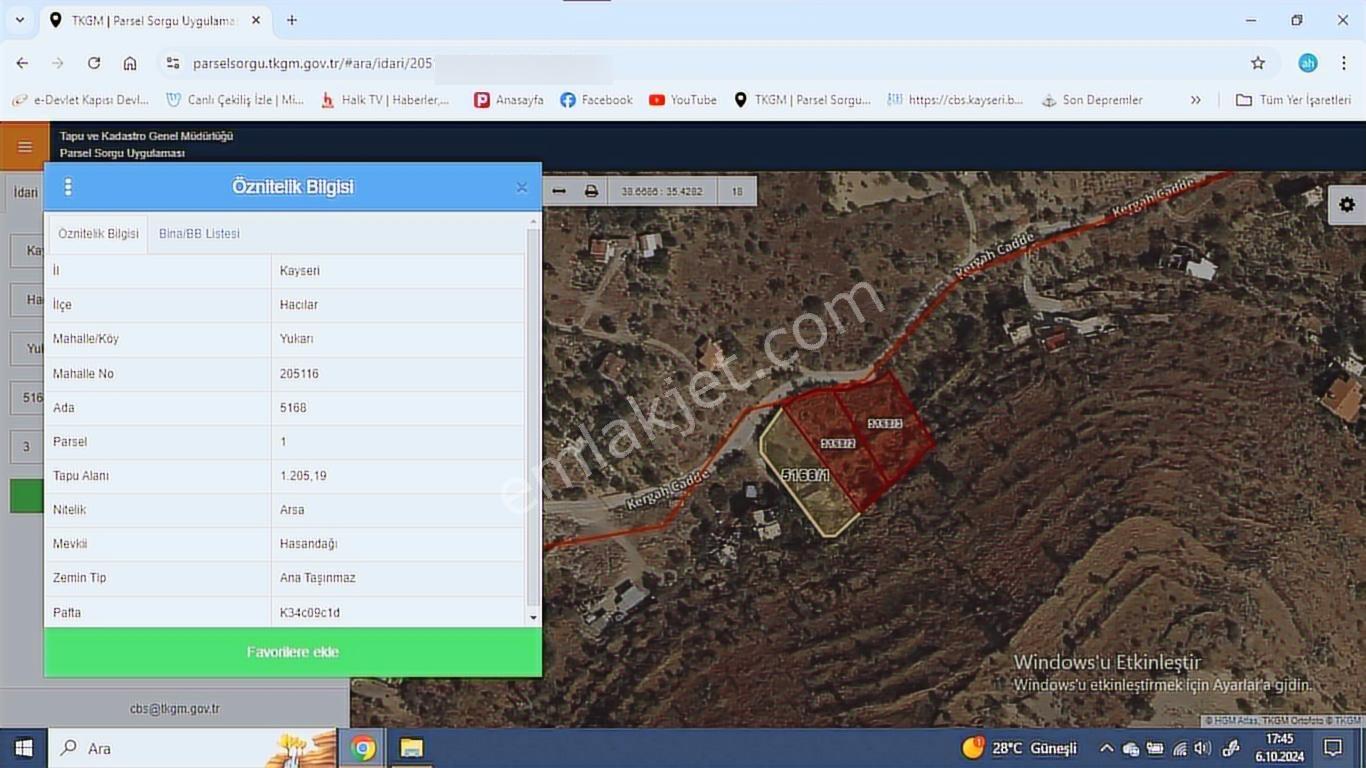Screen dimensions: 1366x768
Task: Expand the hidden bookmarks chevron
Action: pos(1195,100)
